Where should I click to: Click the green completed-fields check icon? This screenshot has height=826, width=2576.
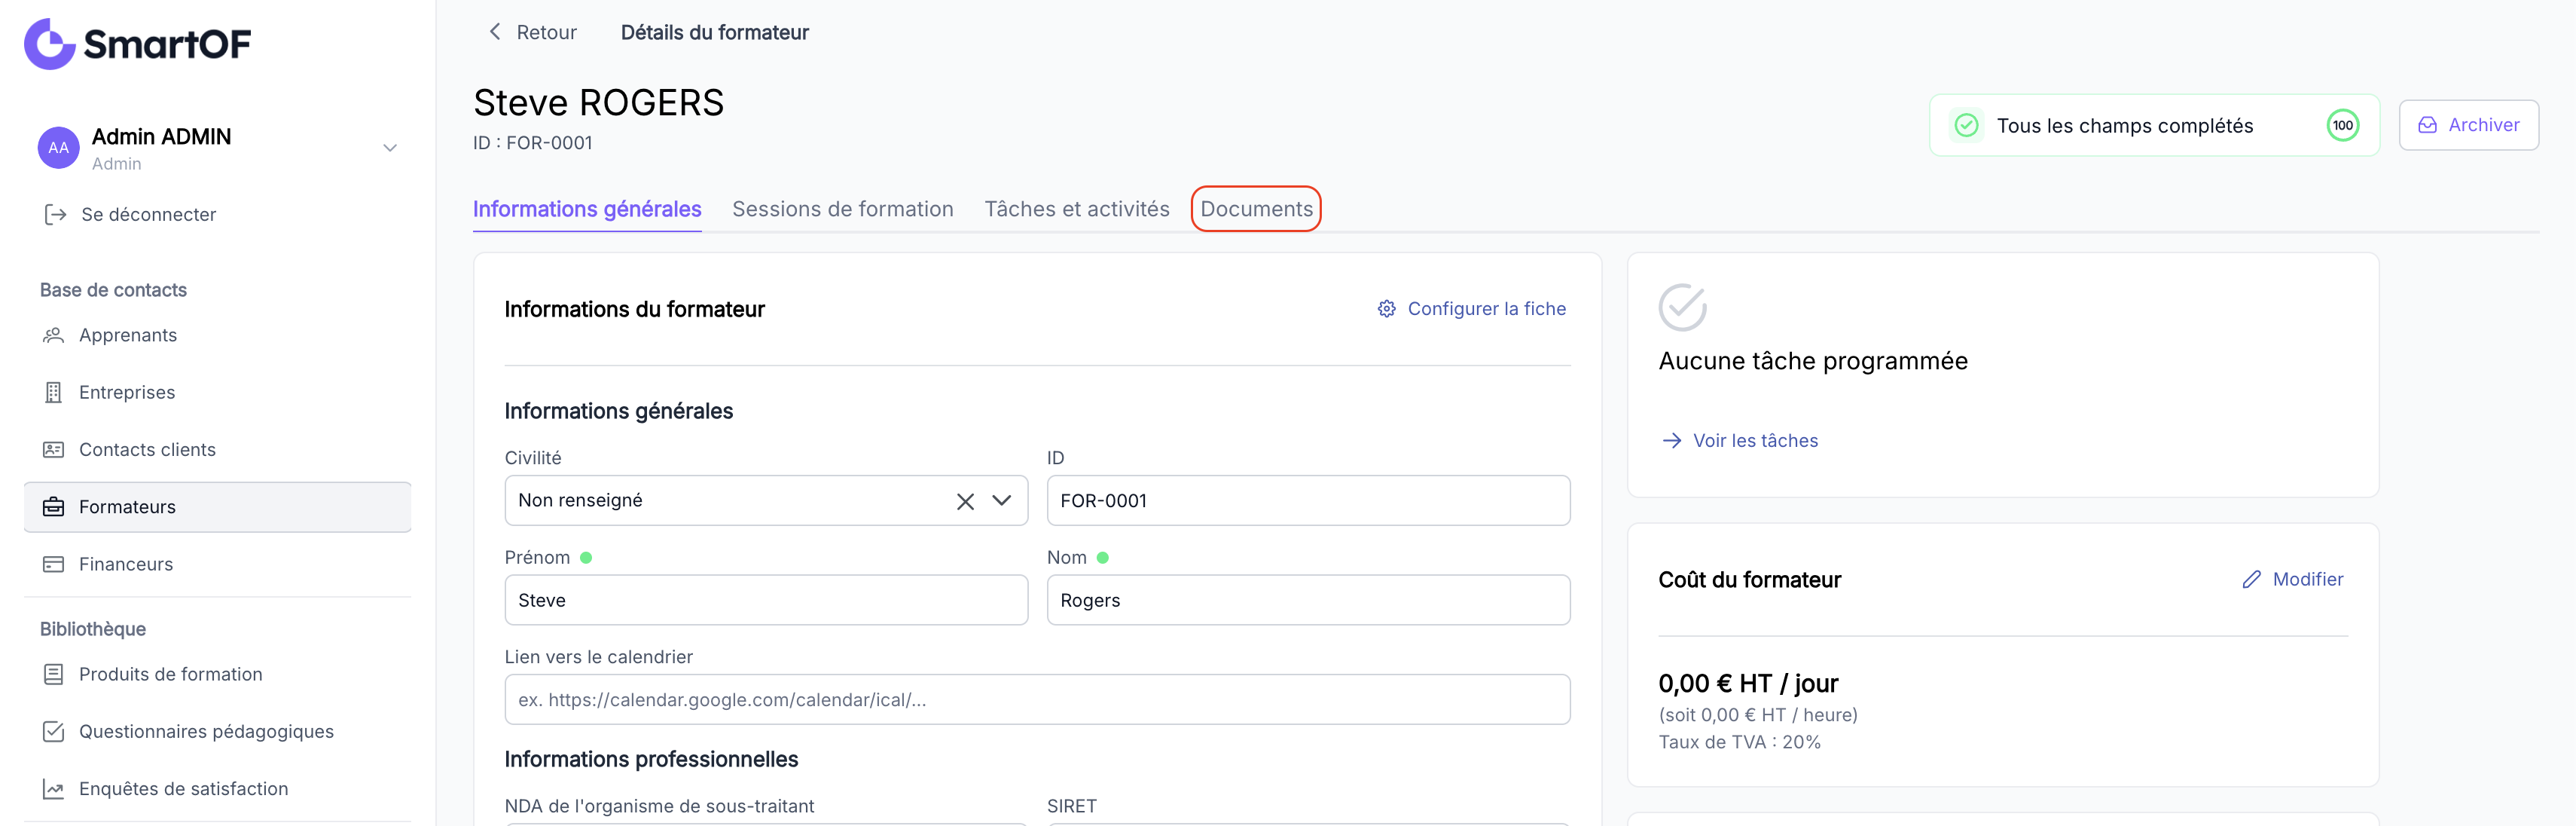1966,125
